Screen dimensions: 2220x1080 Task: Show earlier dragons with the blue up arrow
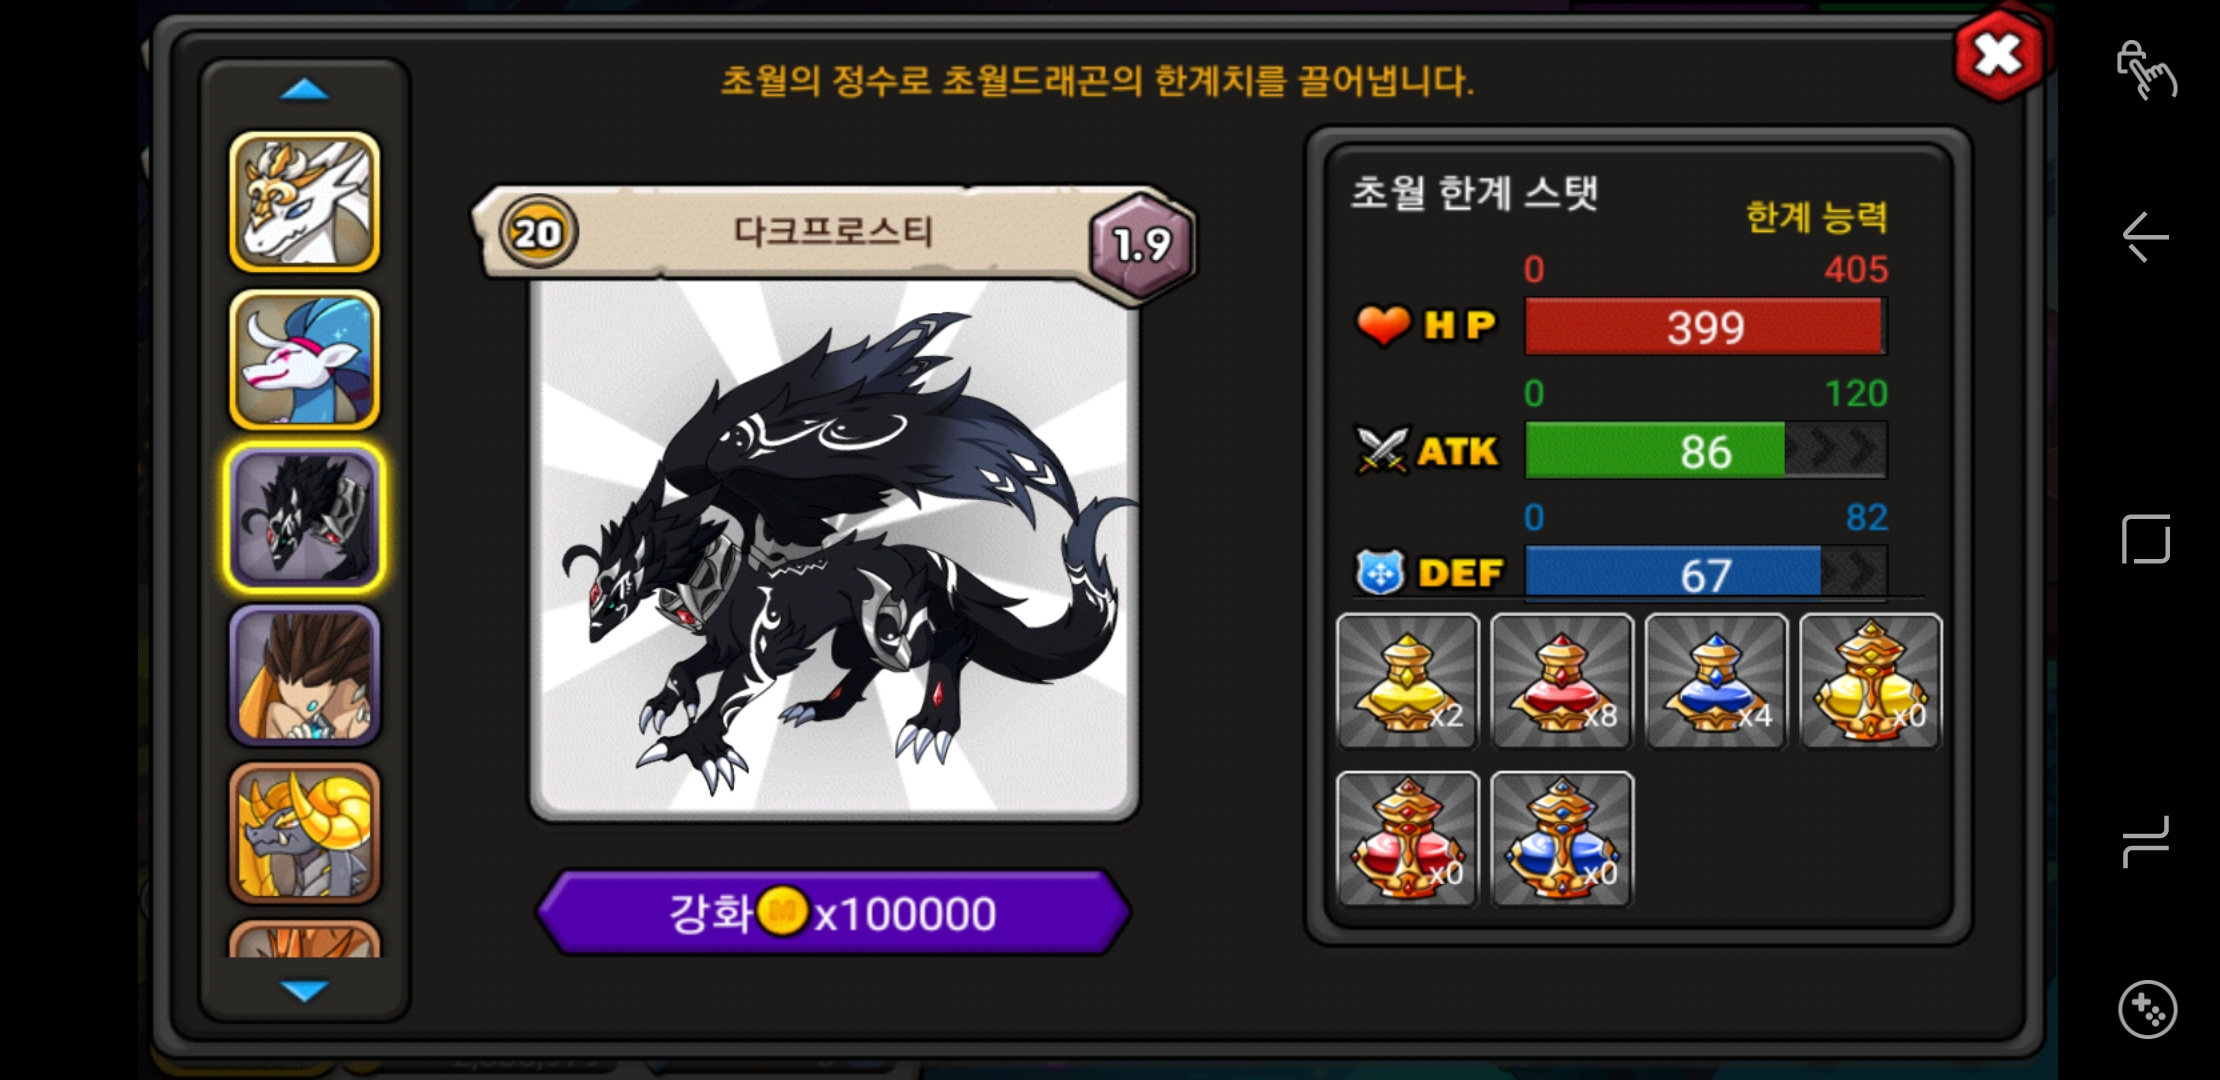click(305, 90)
